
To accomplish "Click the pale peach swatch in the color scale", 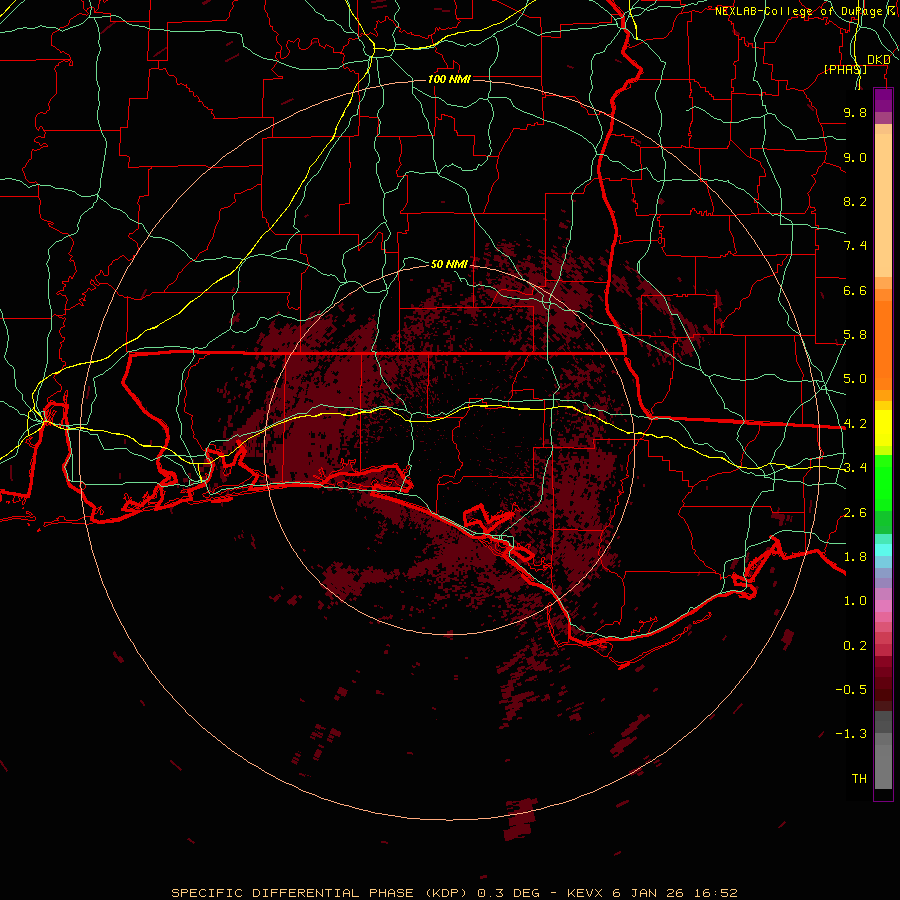I will [x=883, y=205].
